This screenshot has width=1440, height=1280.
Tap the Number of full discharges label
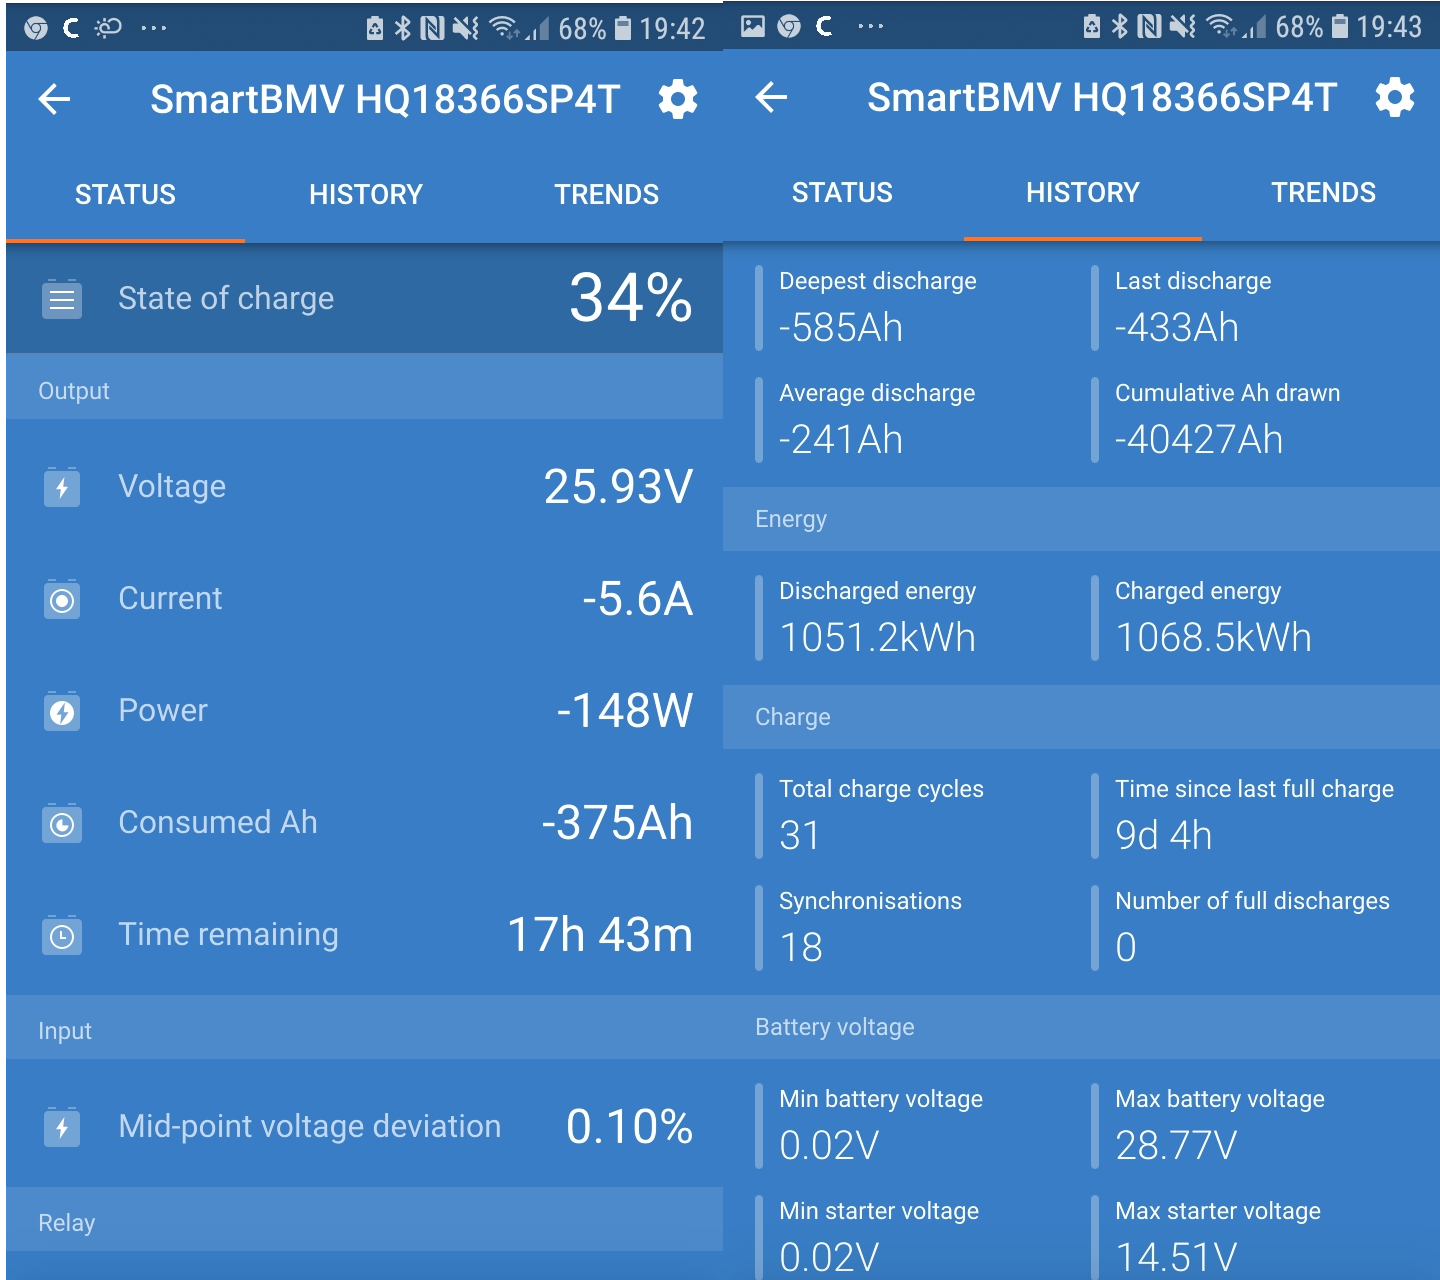(1252, 901)
